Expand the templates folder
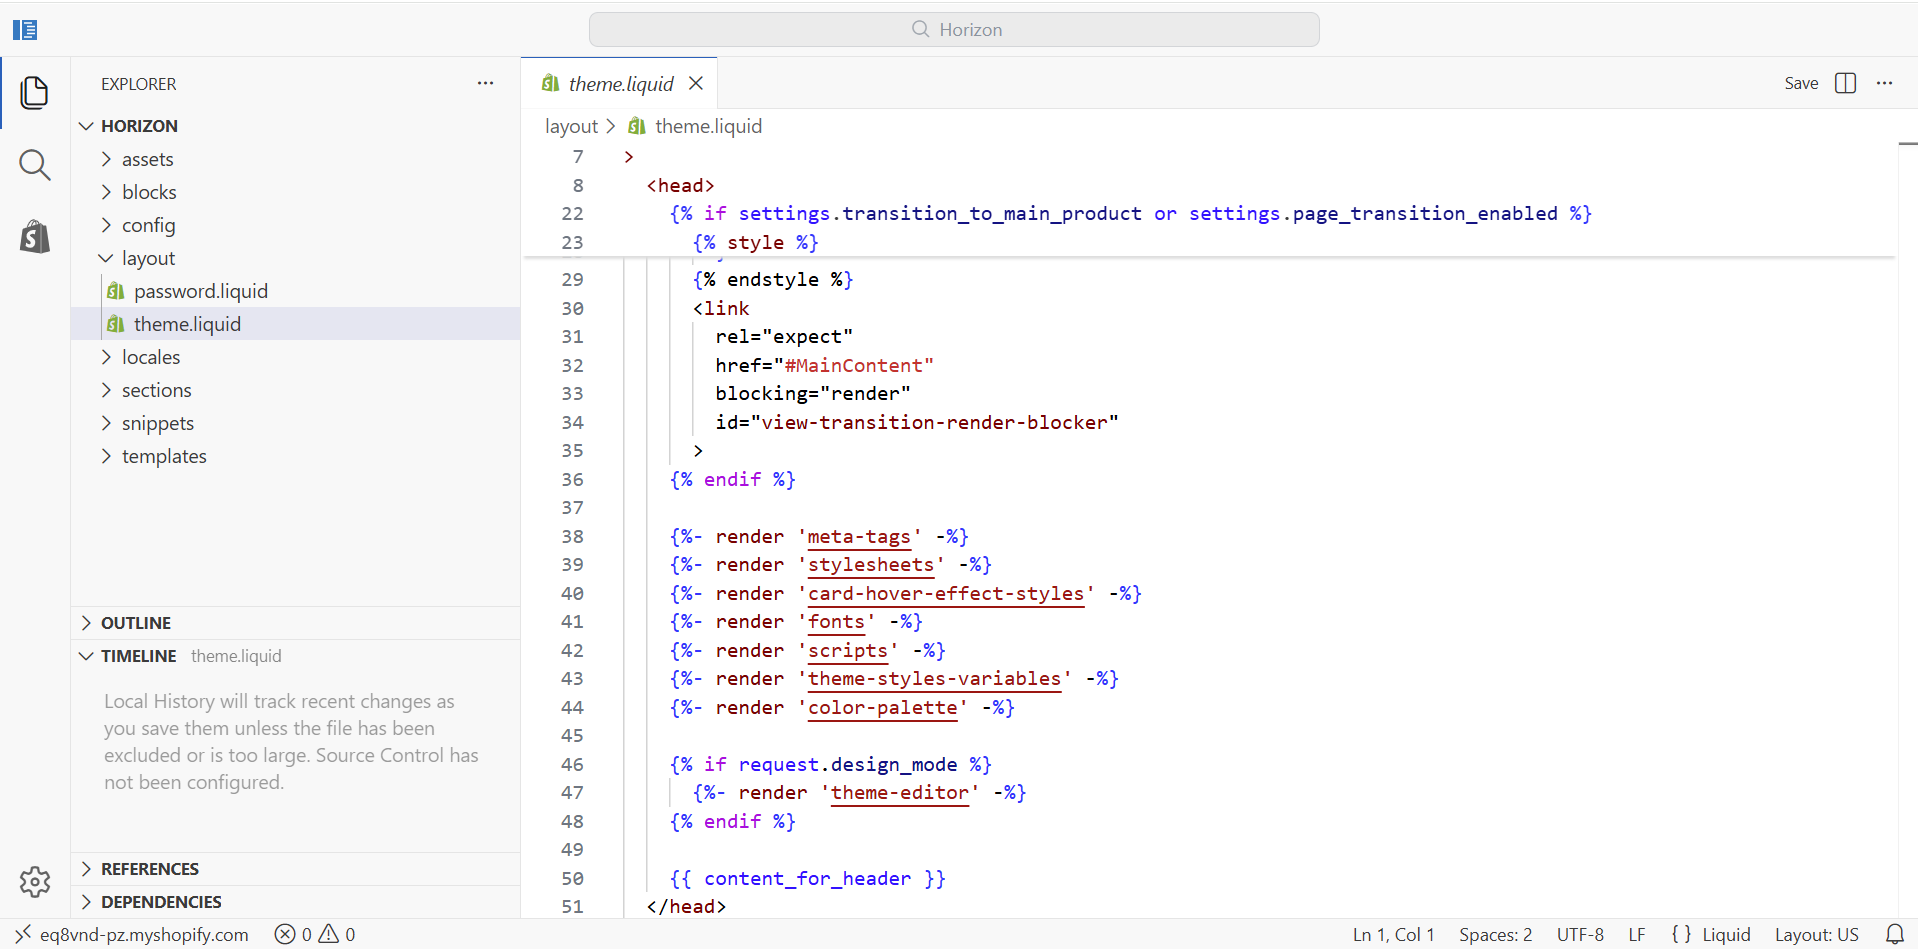Image resolution: width=1918 pixels, height=949 pixels. click(x=106, y=456)
